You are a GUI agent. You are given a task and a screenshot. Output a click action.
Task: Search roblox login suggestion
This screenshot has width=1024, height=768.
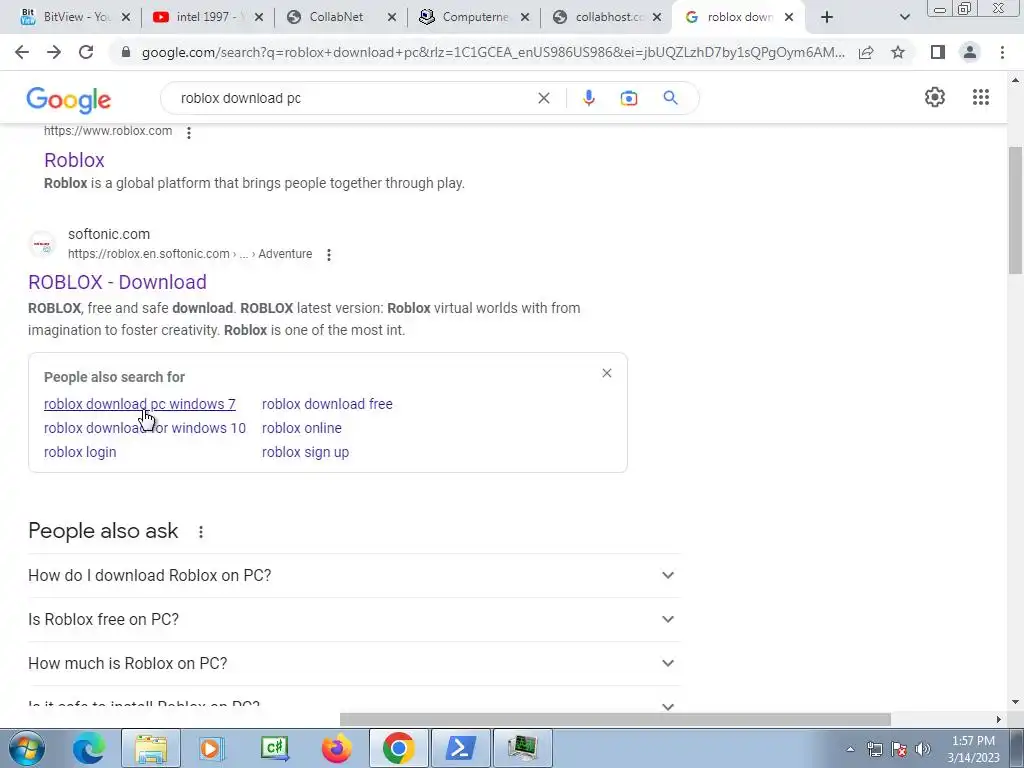(80, 452)
